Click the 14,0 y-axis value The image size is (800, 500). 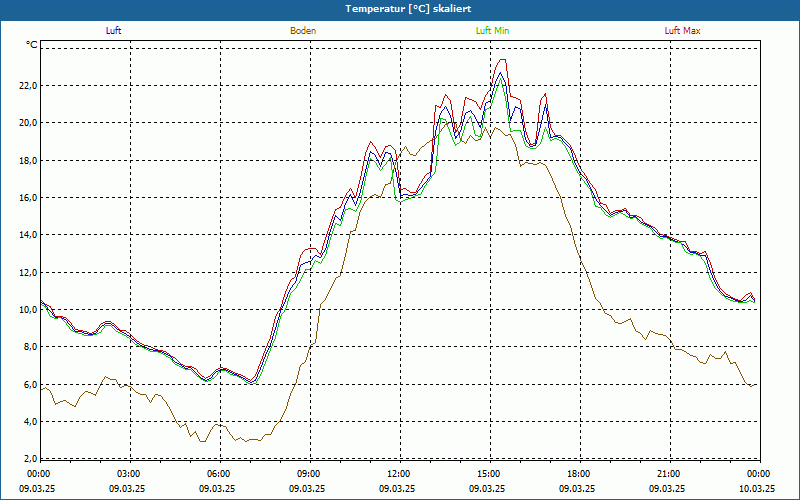coord(28,235)
